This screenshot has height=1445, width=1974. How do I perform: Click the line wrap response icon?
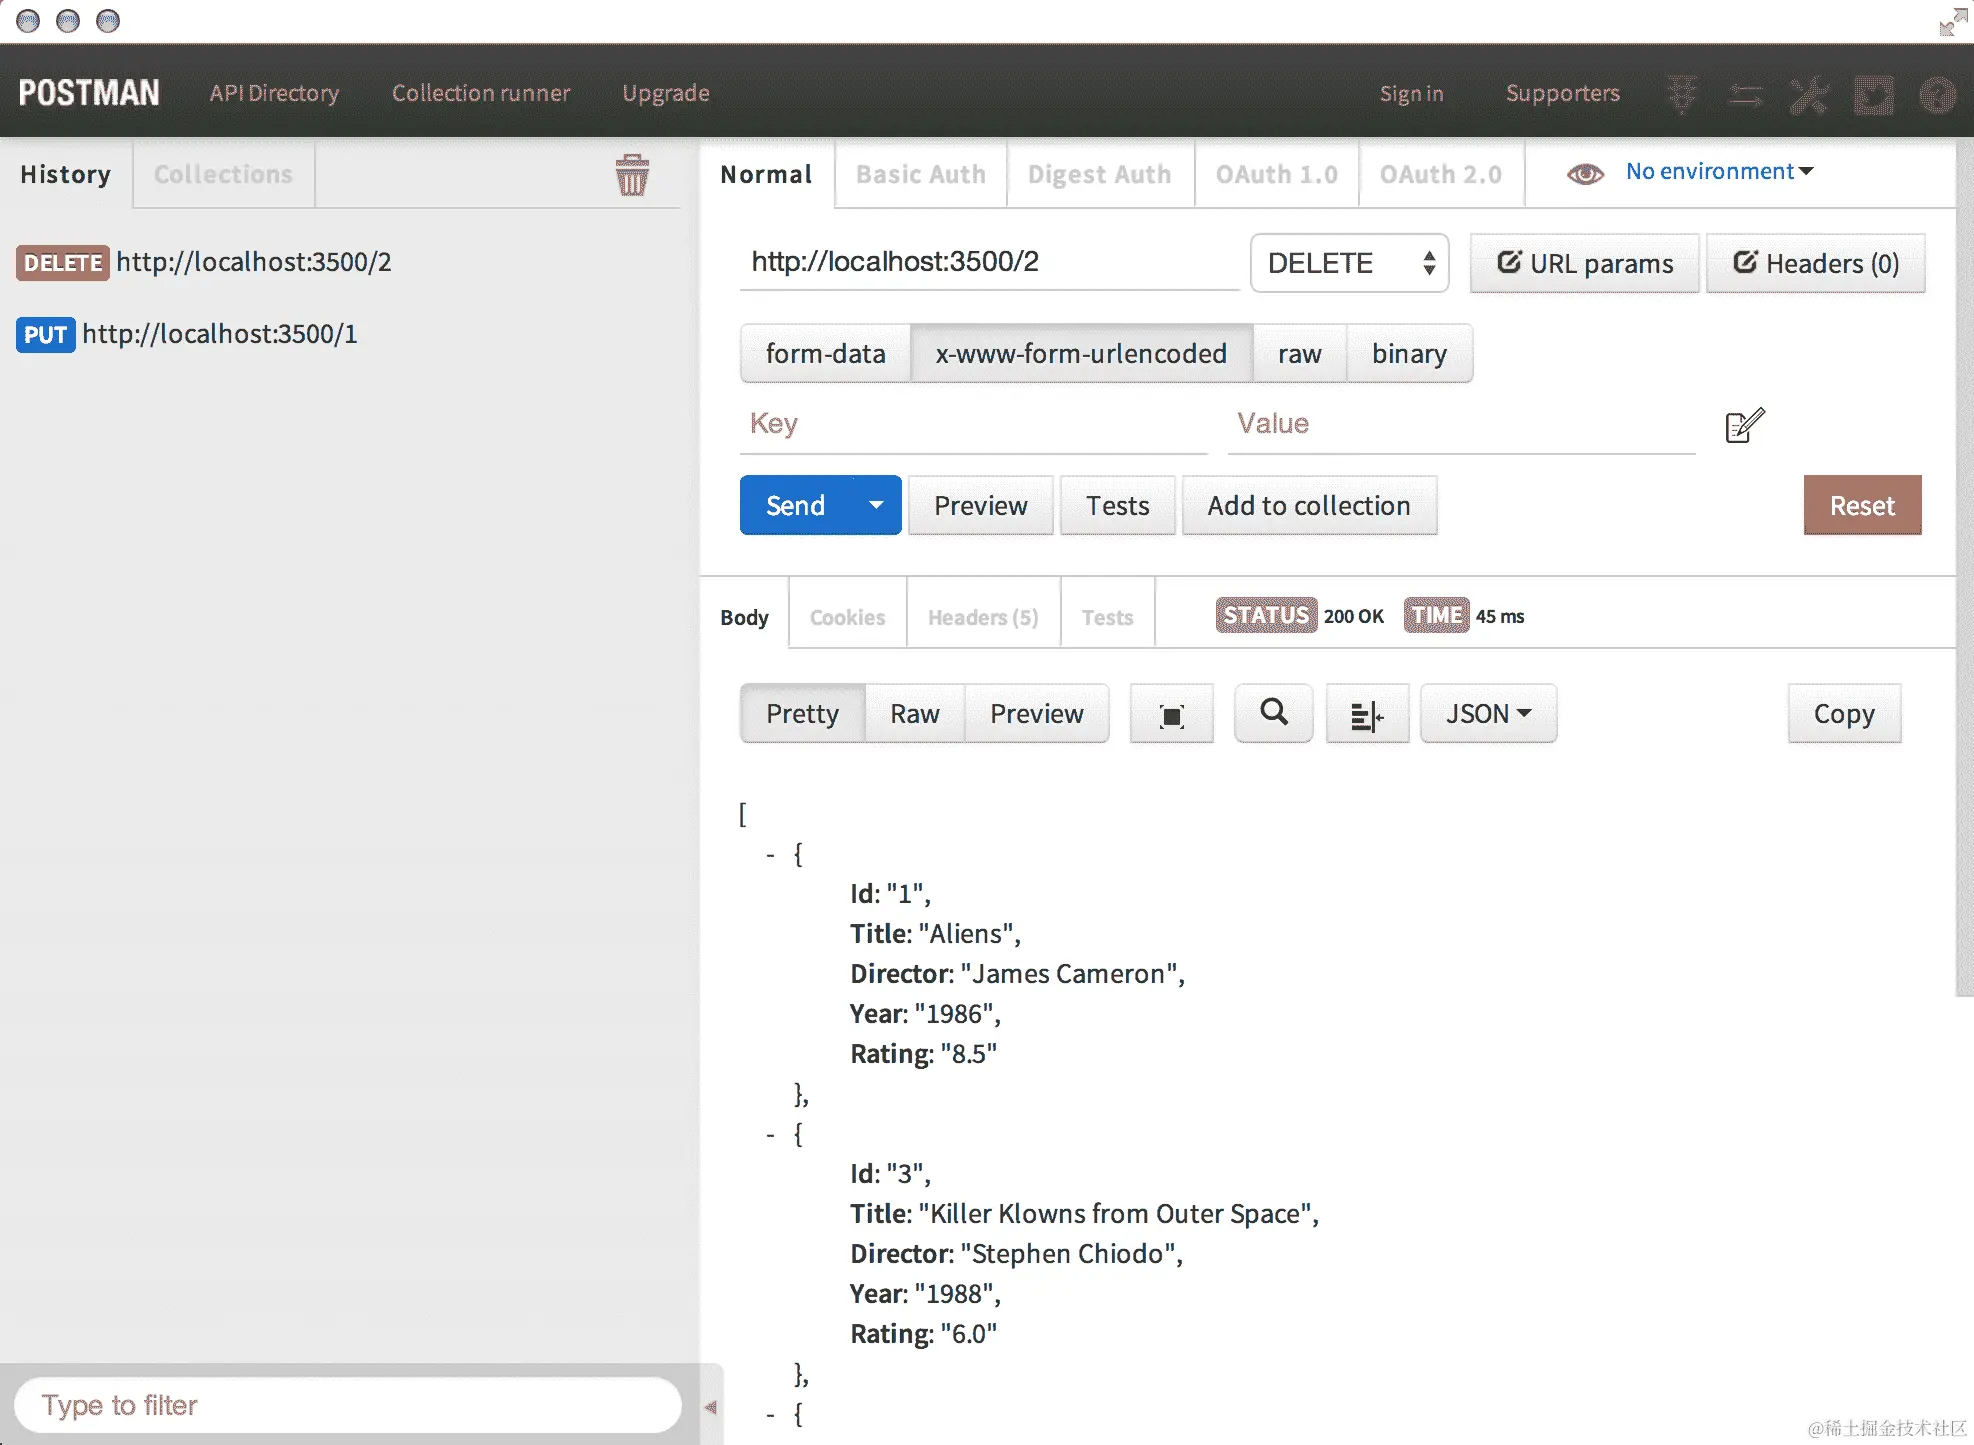(1366, 715)
